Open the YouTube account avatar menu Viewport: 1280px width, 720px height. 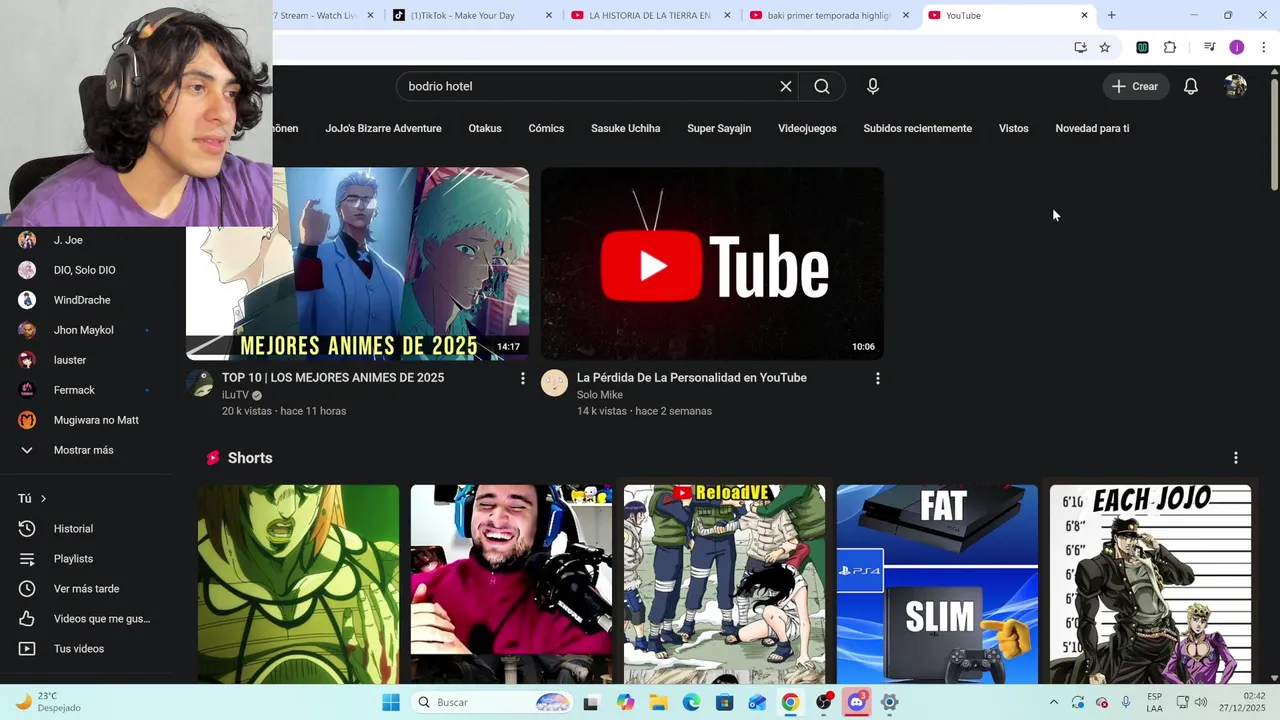(1236, 86)
